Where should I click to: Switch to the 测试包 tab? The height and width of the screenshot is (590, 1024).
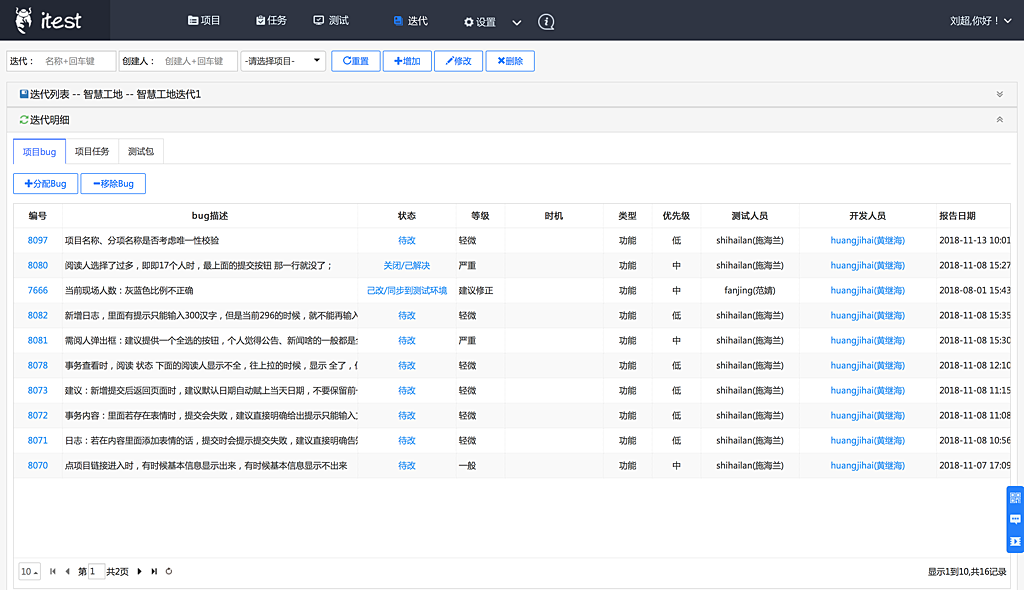141,152
